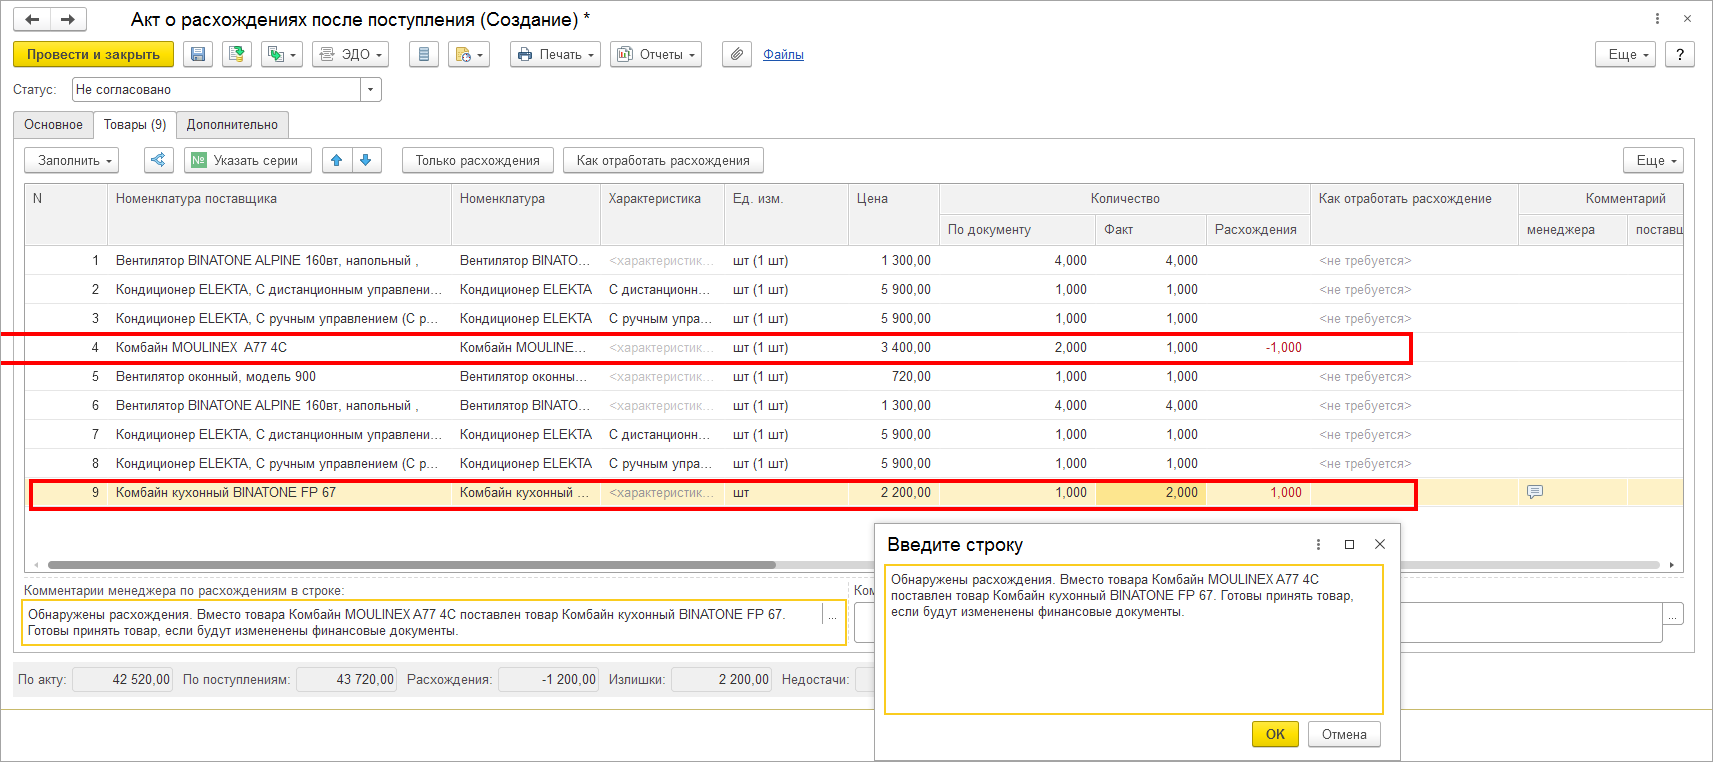
Task: Open the create-based-on dropdown icon
Action: click(x=282, y=54)
